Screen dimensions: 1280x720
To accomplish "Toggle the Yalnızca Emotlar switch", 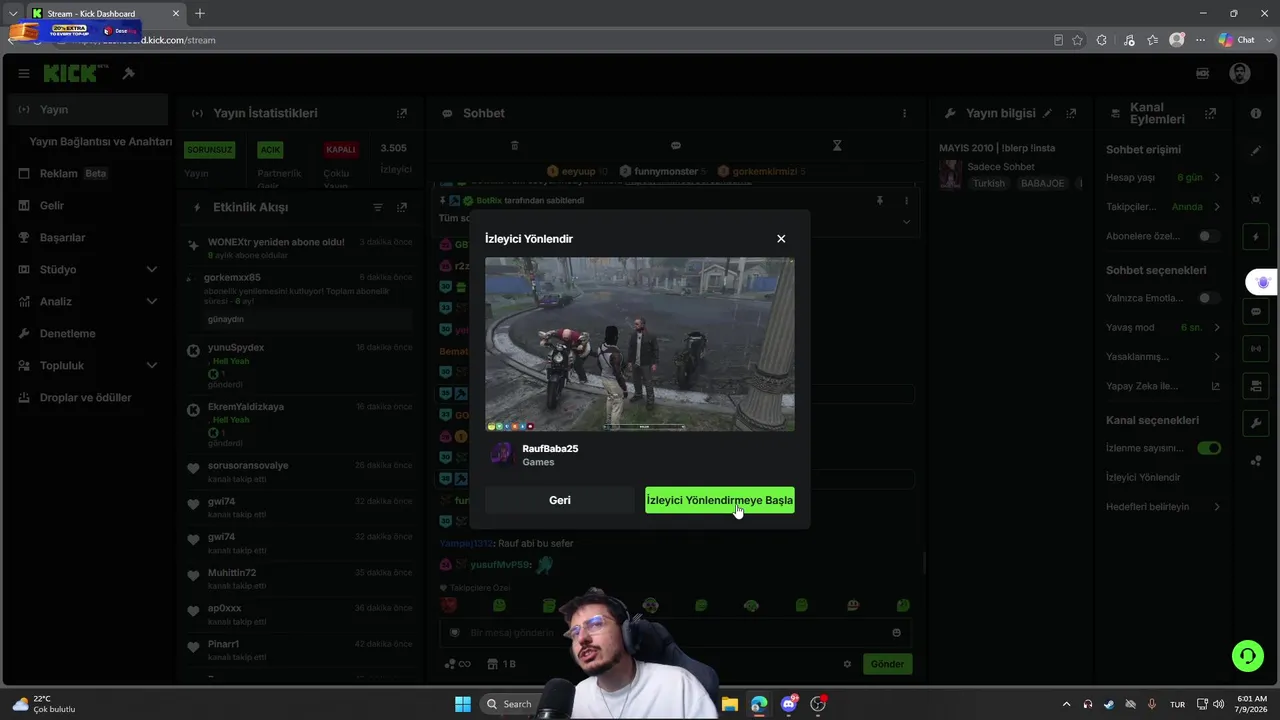I will pyautogui.click(x=1209, y=298).
